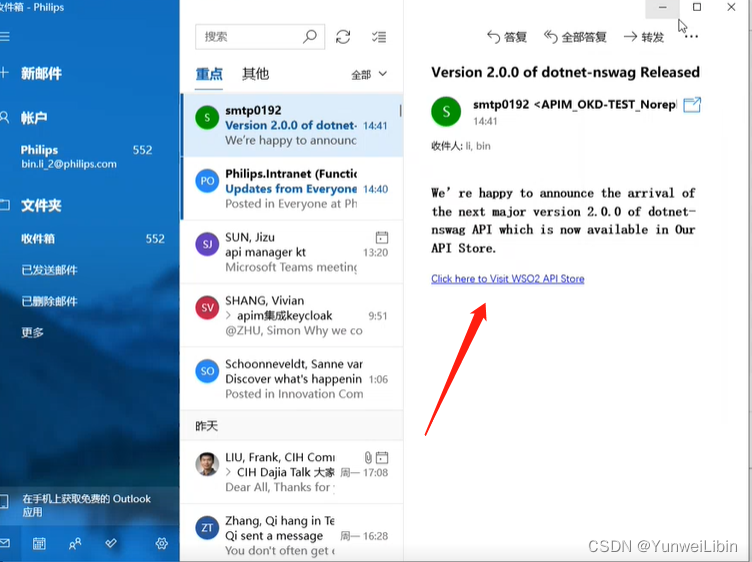
Task: Get free Outlook mobile app link
Action: click(86, 505)
